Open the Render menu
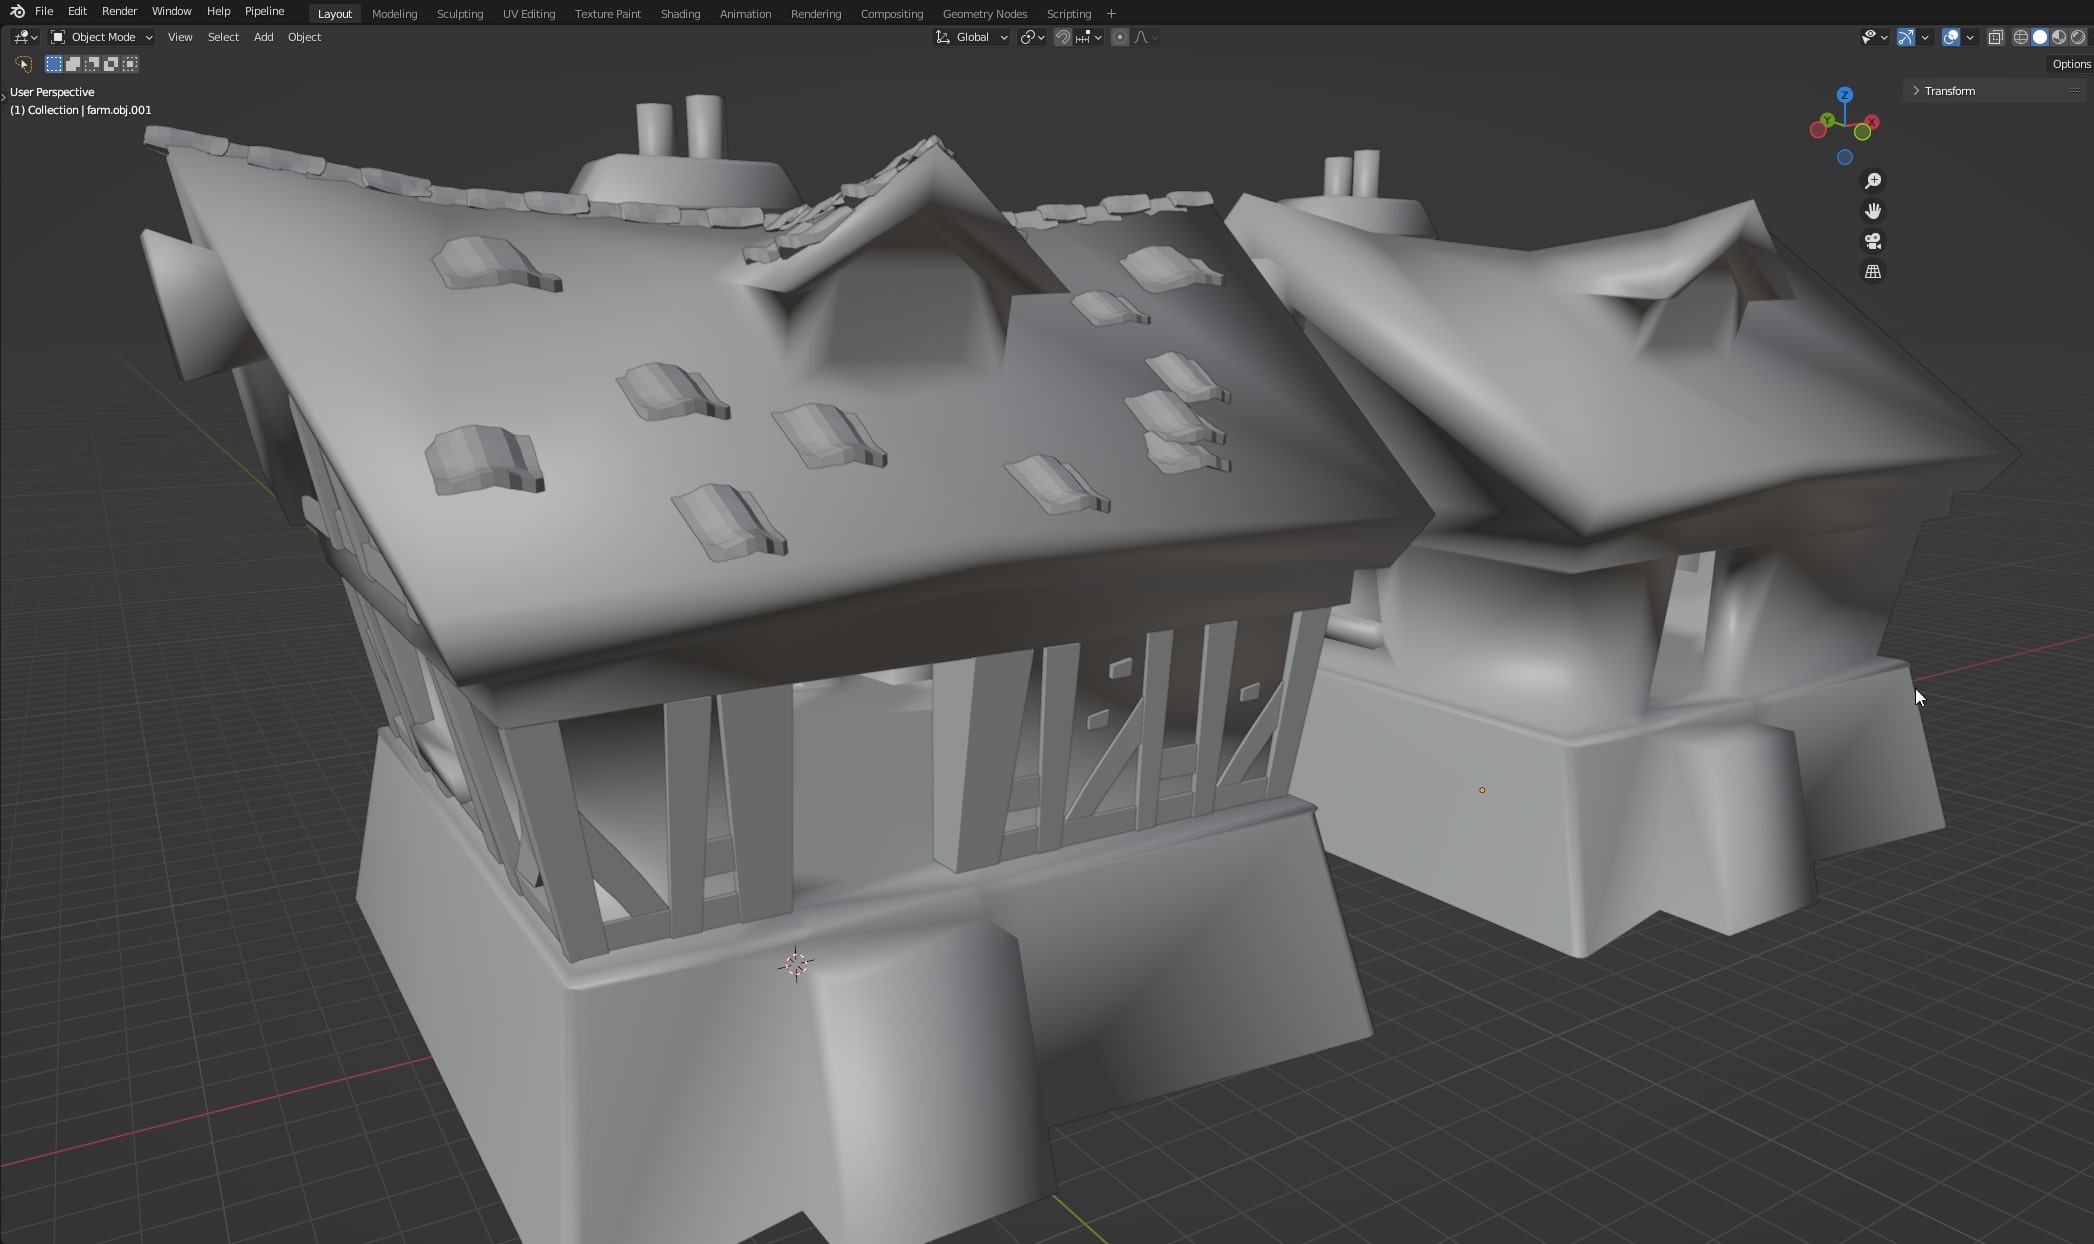The height and width of the screenshot is (1244, 2094). click(119, 11)
